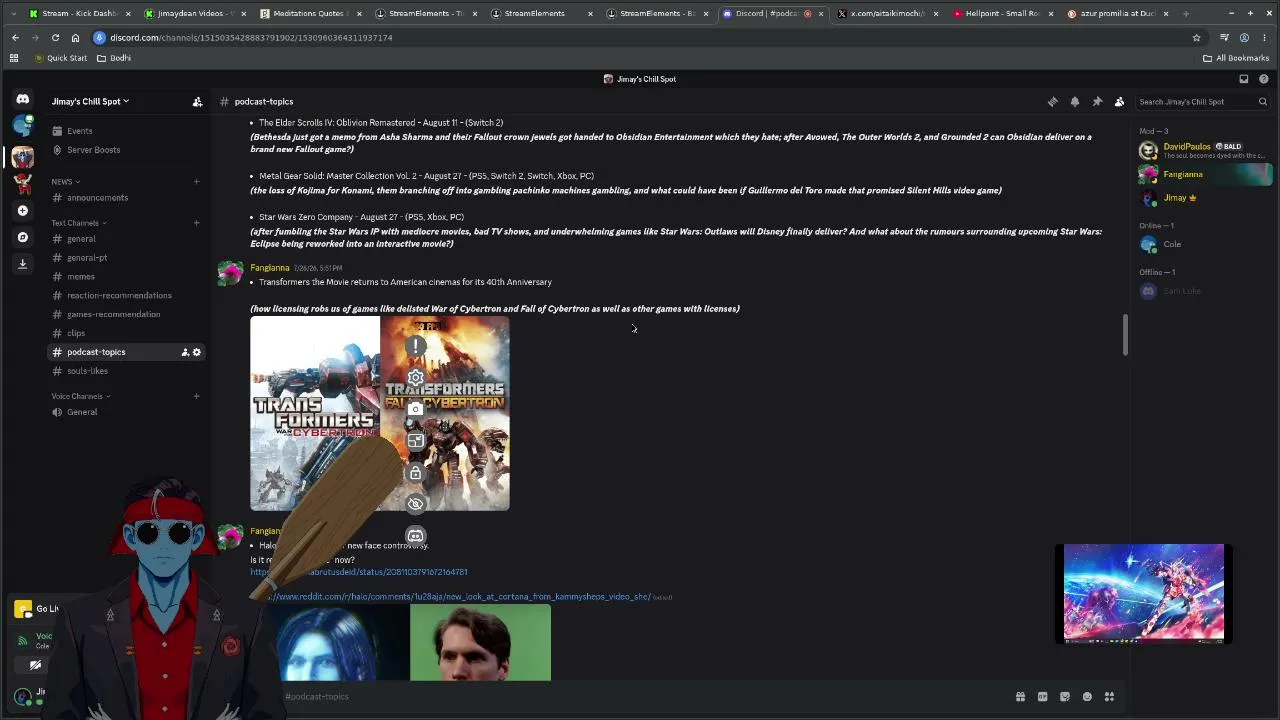Open the Apps launcher icon in message bar

point(1109,697)
